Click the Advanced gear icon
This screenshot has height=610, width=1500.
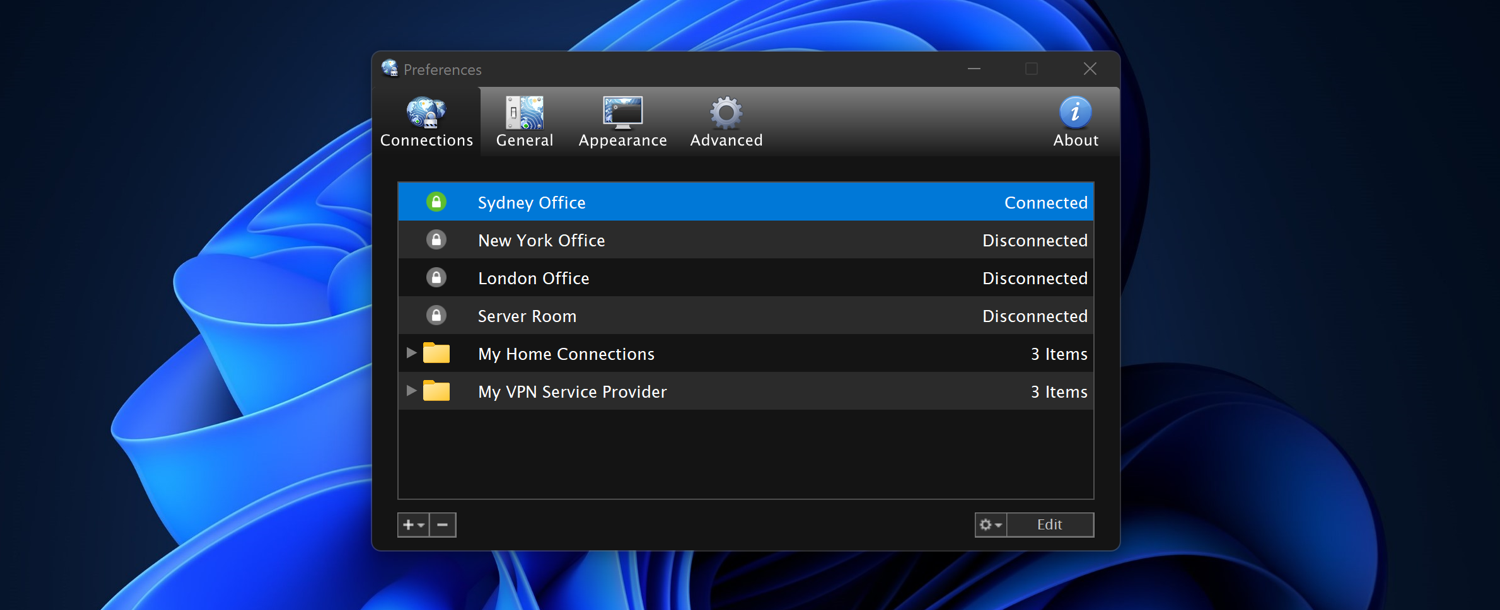[726, 113]
